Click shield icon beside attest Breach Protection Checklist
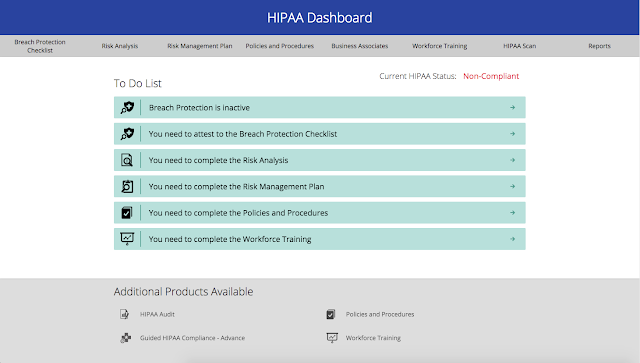The width and height of the screenshot is (640, 363). [x=127, y=134]
